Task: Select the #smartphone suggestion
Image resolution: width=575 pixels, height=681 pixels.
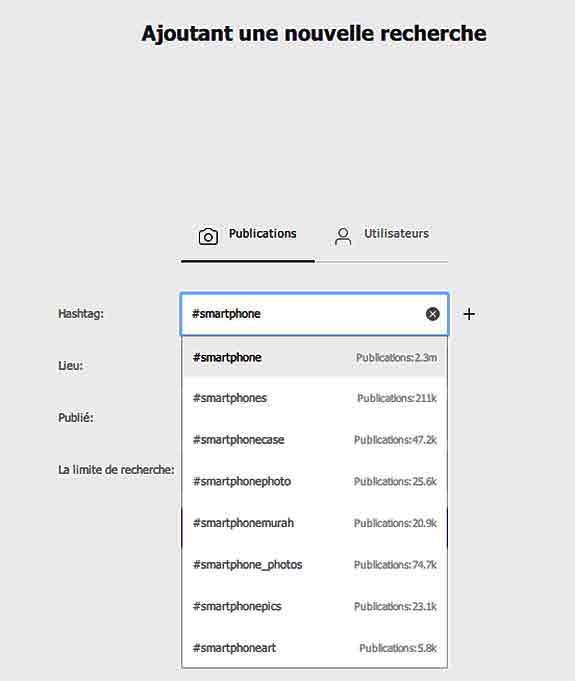Action: point(314,357)
